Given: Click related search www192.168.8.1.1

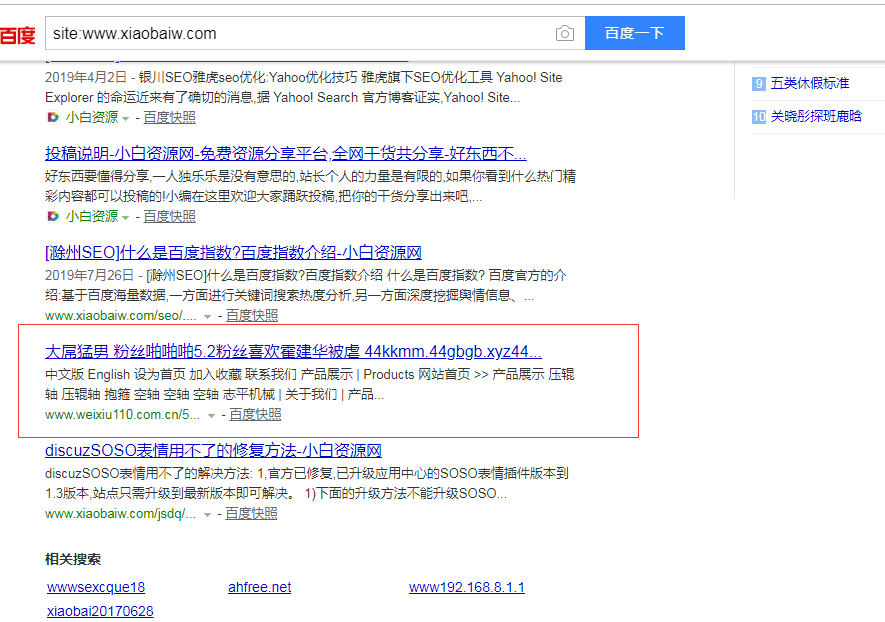Looking at the screenshot, I should (x=467, y=587).
